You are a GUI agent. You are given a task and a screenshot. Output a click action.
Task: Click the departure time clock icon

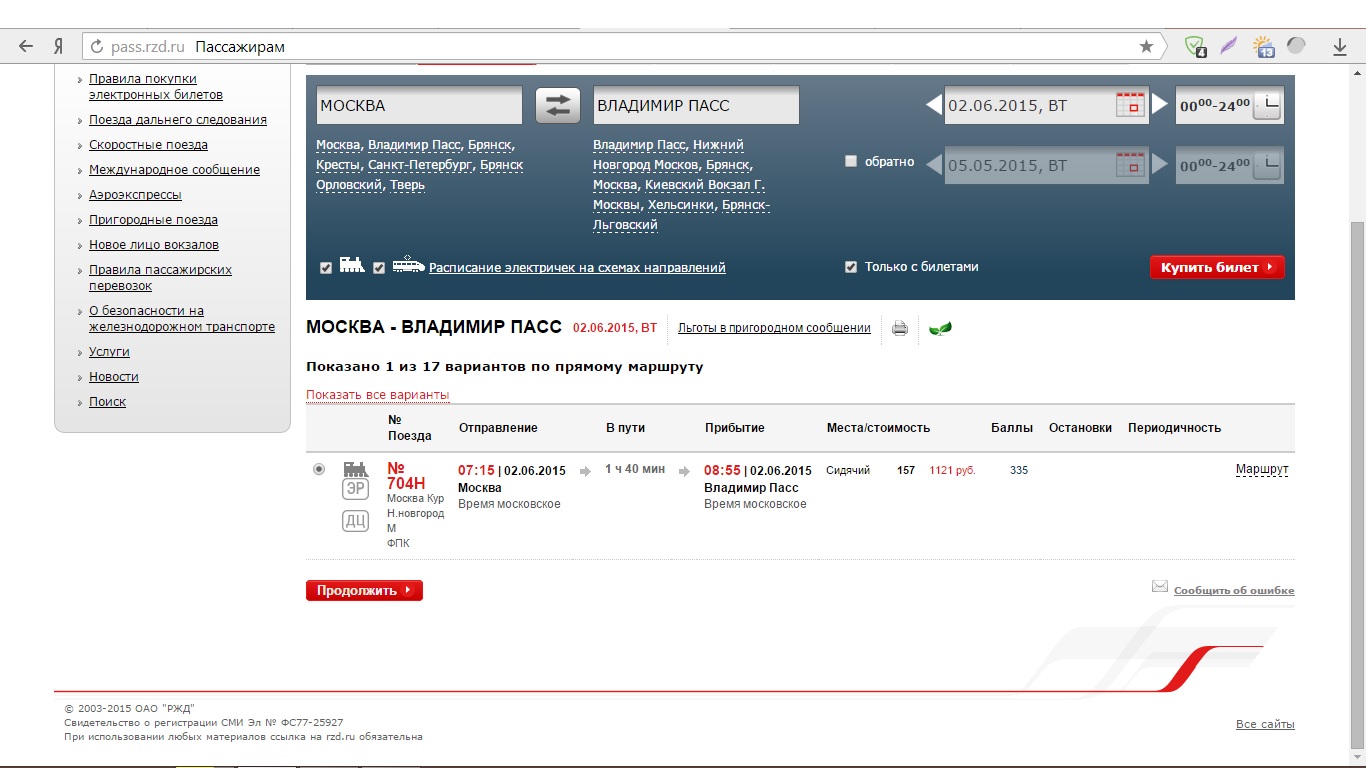[1266, 105]
